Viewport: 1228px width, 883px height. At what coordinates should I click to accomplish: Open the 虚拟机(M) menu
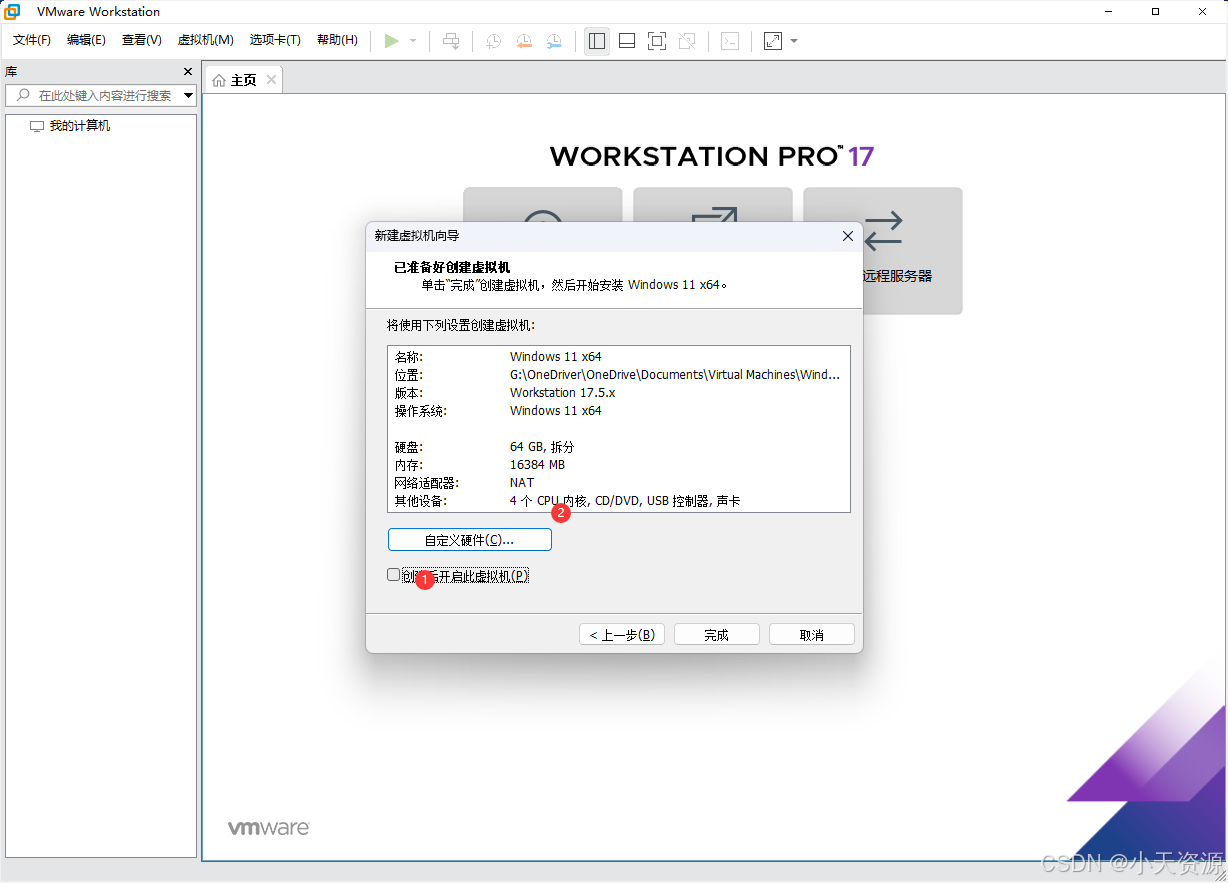[205, 40]
